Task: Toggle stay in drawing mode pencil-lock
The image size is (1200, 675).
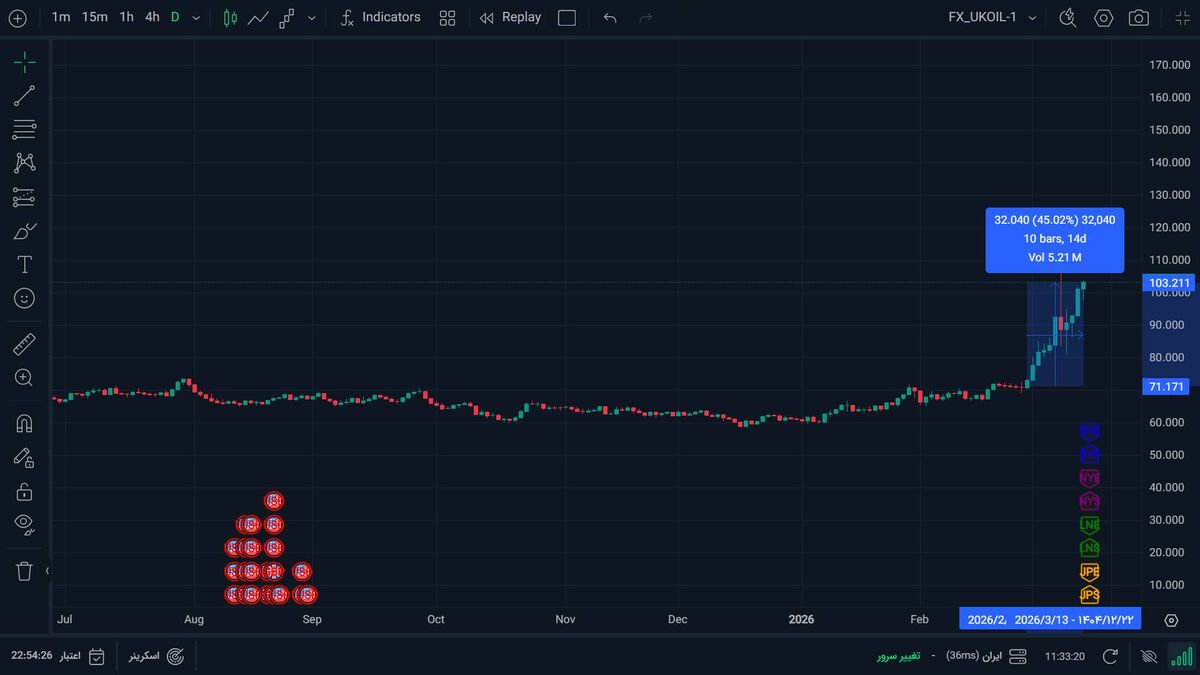Action: (24, 458)
